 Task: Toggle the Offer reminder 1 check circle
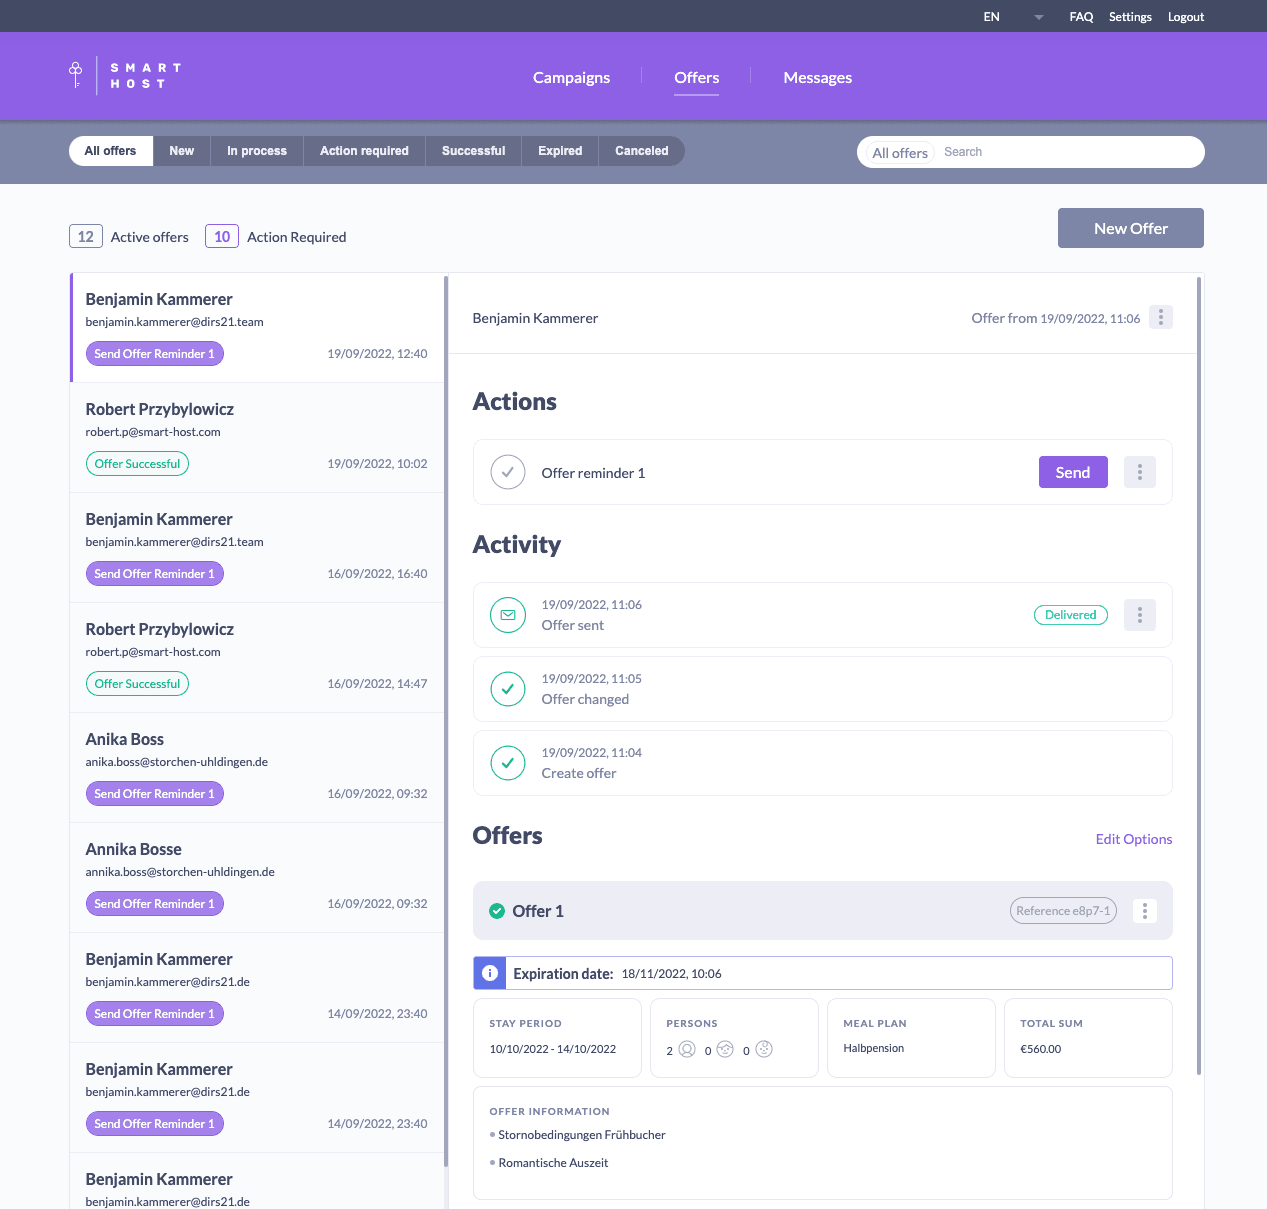coord(508,472)
